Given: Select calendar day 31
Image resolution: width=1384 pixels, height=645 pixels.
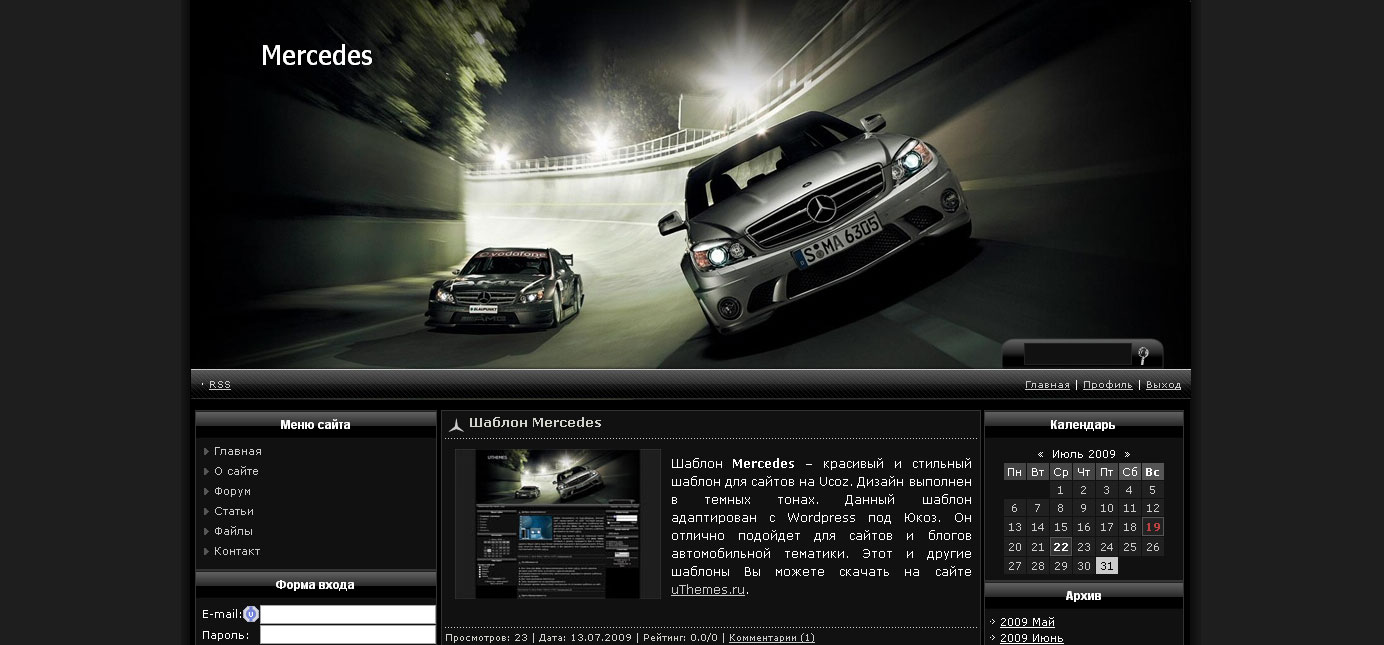Looking at the screenshot, I should click(x=1107, y=566).
